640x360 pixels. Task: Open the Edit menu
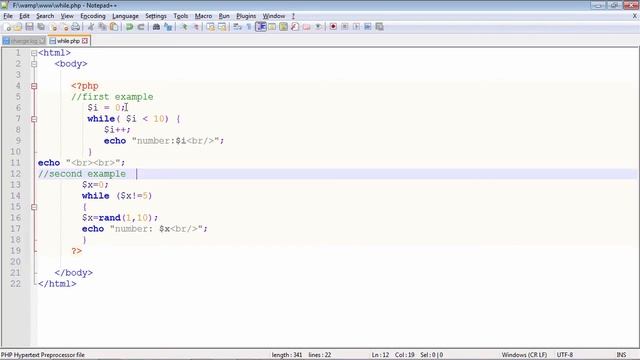24,16
